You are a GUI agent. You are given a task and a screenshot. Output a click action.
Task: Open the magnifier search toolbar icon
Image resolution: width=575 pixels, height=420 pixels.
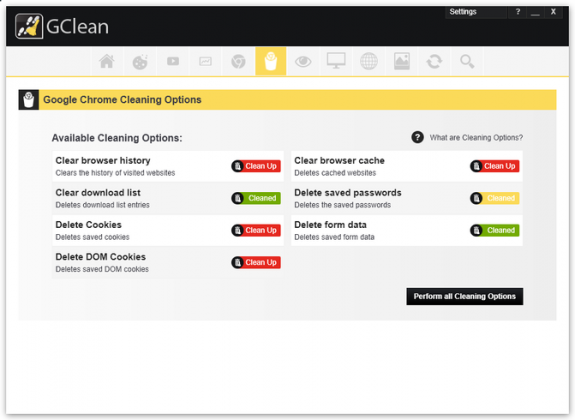point(467,61)
